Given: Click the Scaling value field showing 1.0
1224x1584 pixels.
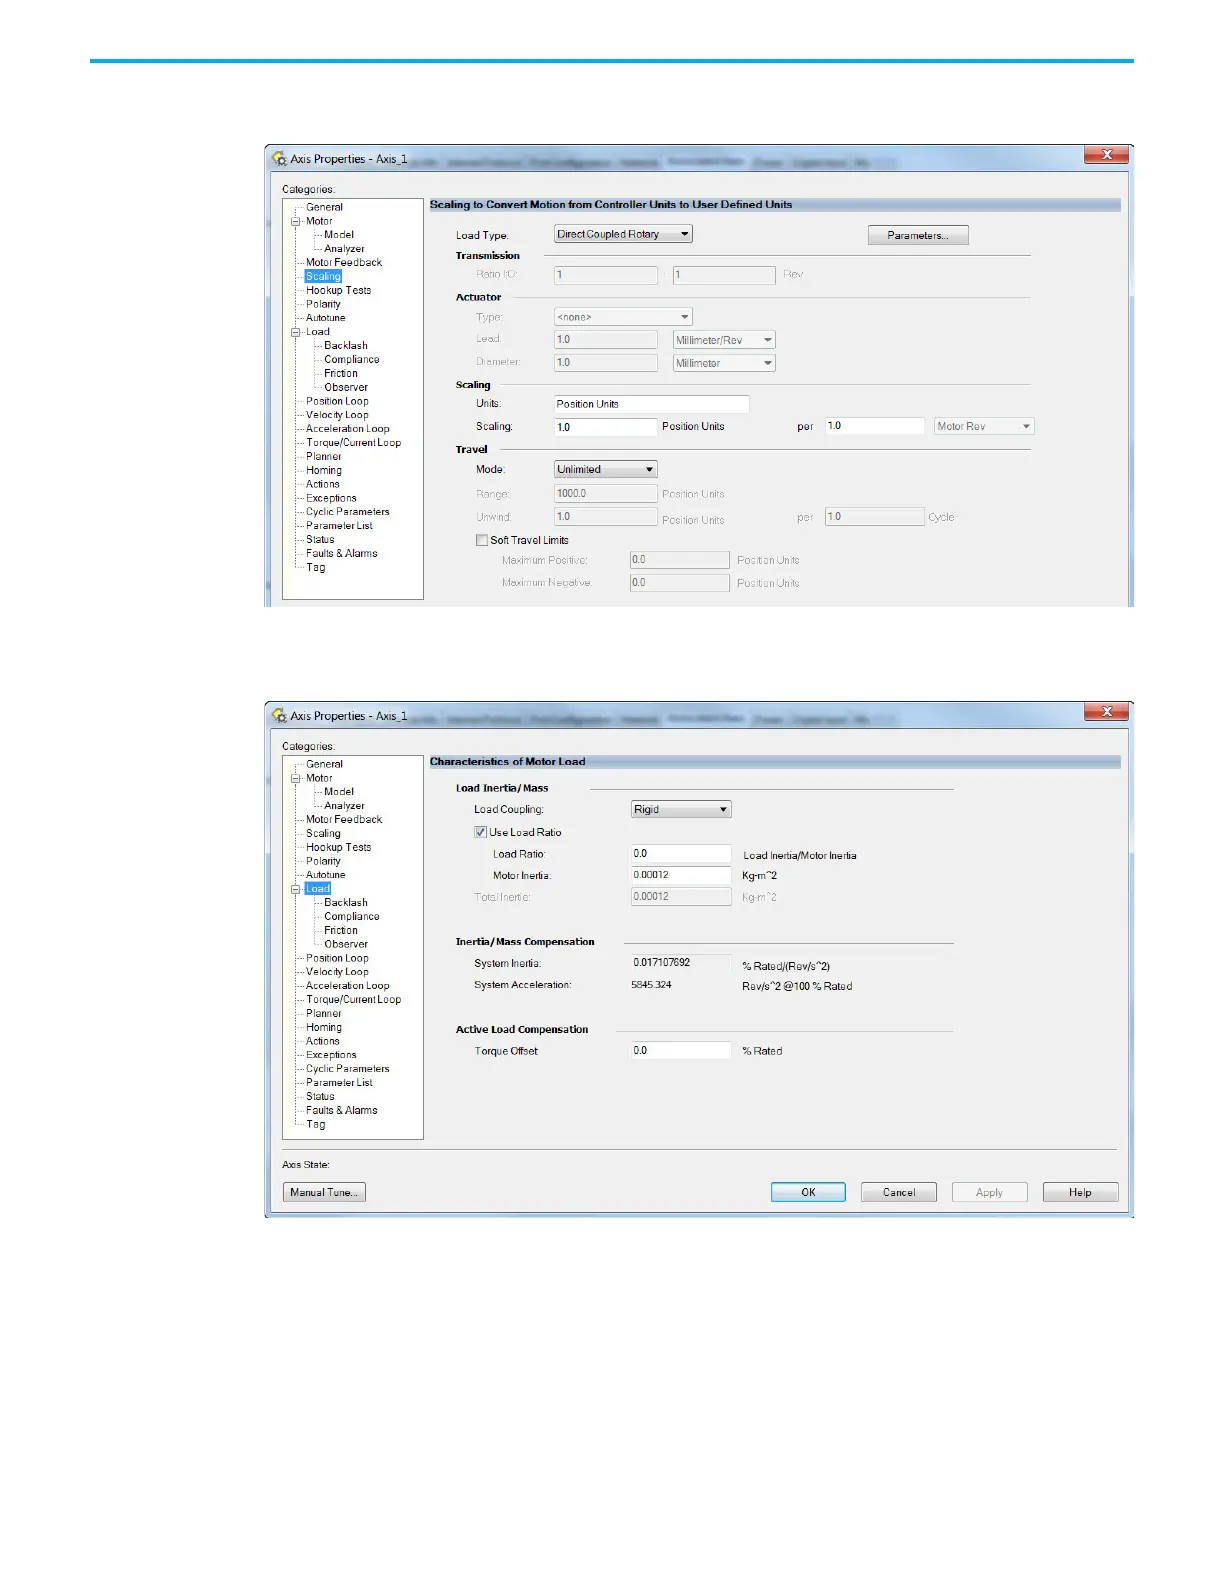Looking at the screenshot, I should pyautogui.click(x=606, y=427).
